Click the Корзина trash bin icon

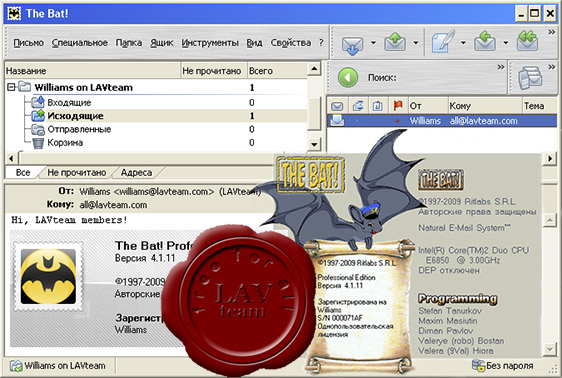point(38,143)
